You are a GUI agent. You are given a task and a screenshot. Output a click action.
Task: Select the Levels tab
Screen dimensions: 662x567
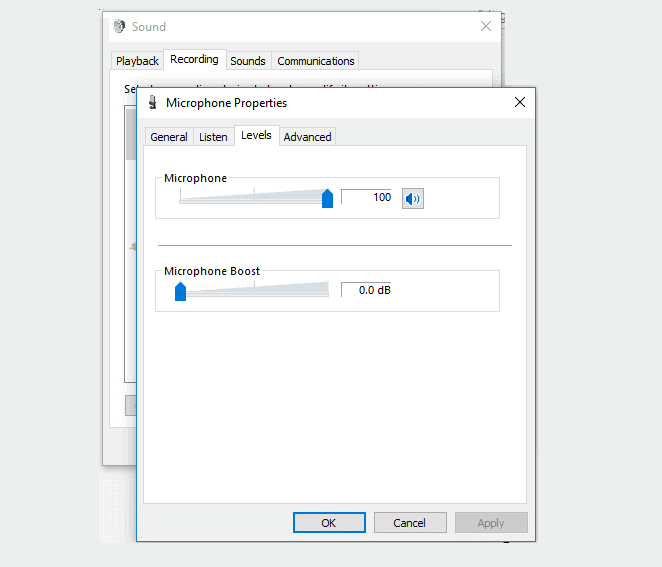256,135
